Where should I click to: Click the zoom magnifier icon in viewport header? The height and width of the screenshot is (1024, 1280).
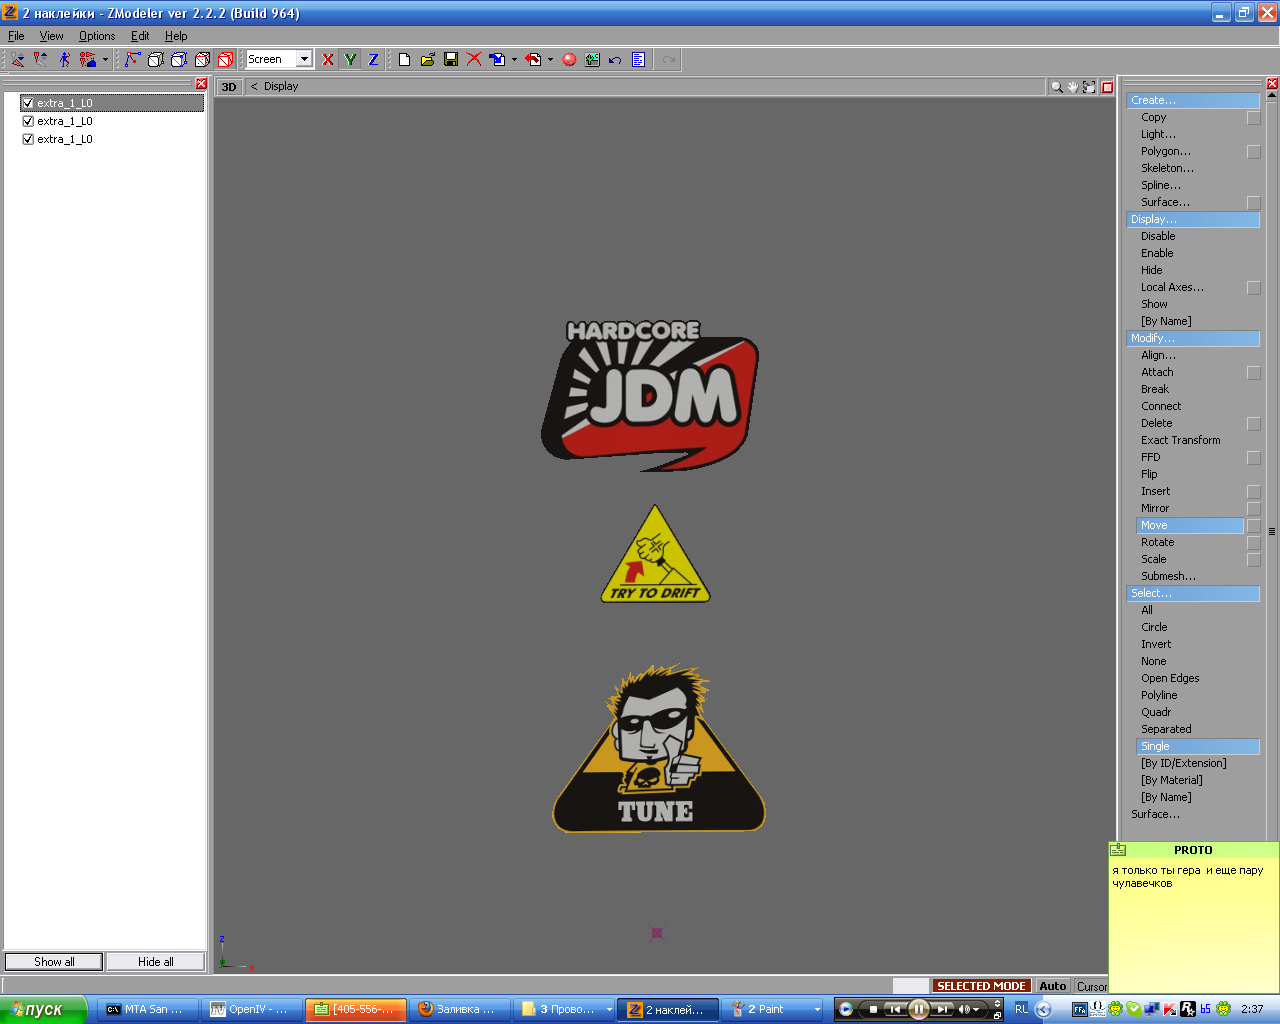pos(1056,87)
